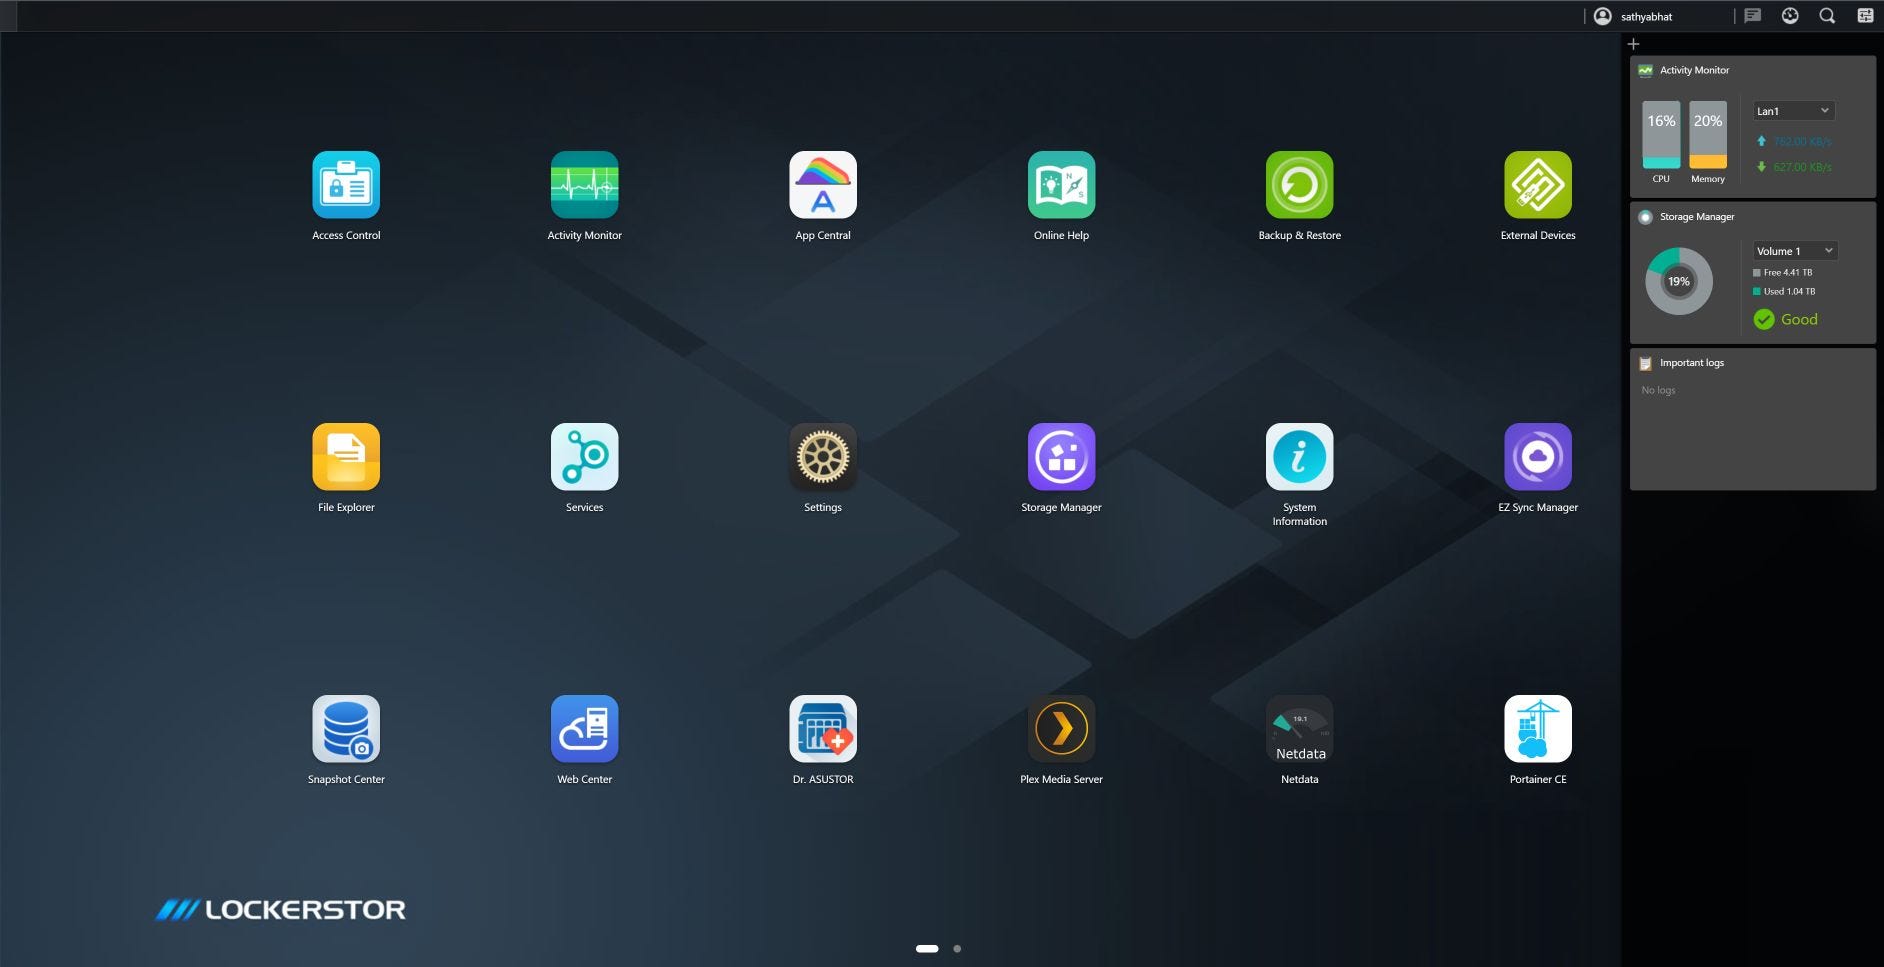Screen dimensions: 1884x967
Task: Click the 19% storage usage donut chart
Action: (x=1679, y=281)
